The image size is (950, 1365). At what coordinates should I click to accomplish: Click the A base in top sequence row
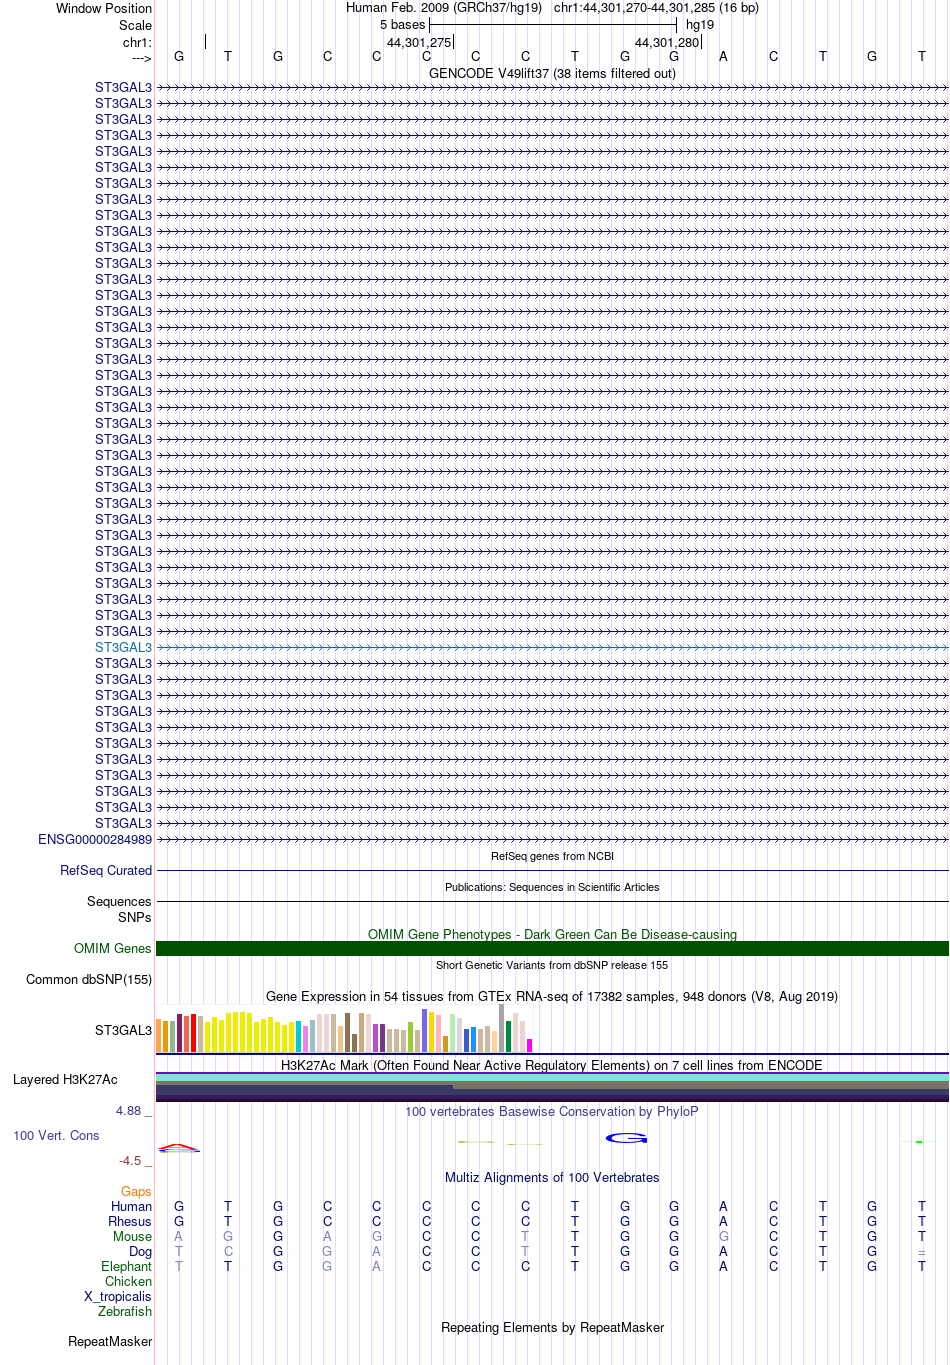[x=723, y=56]
